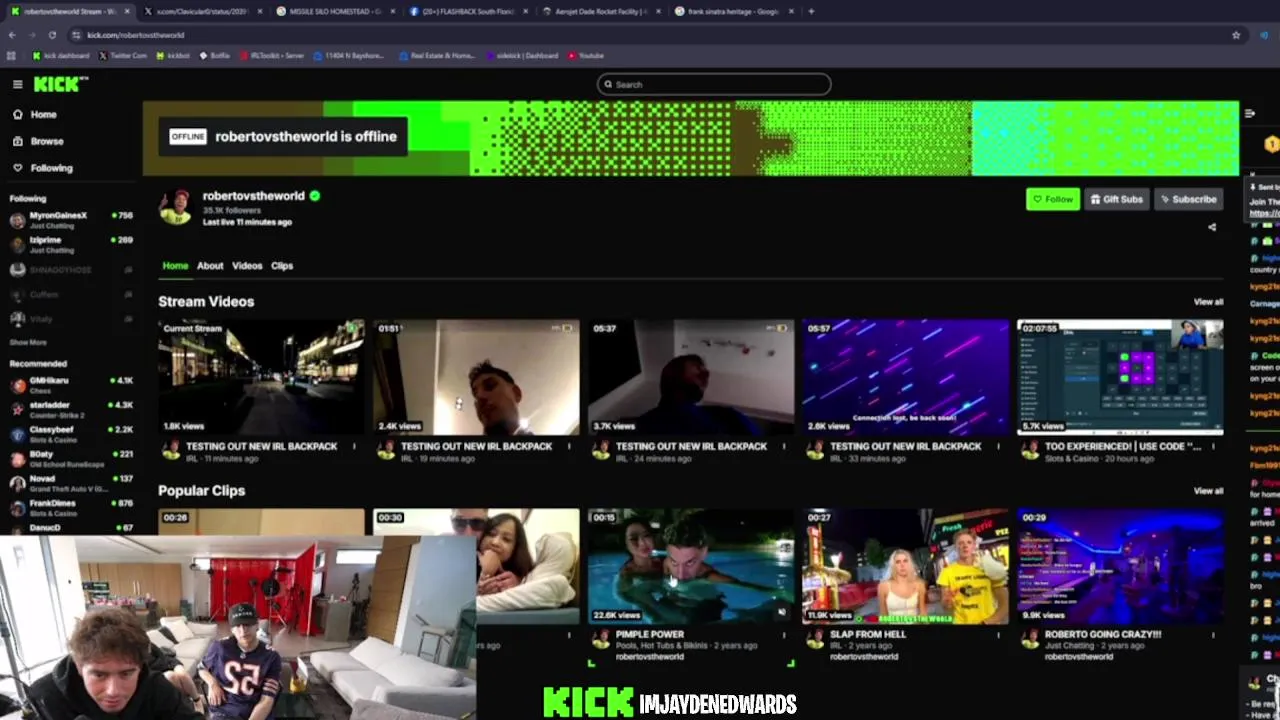Play the ROBERTO GOING CRAZY clip
This screenshot has height=720, width=1280.
pyautogui.click(x=1120, y=566)
